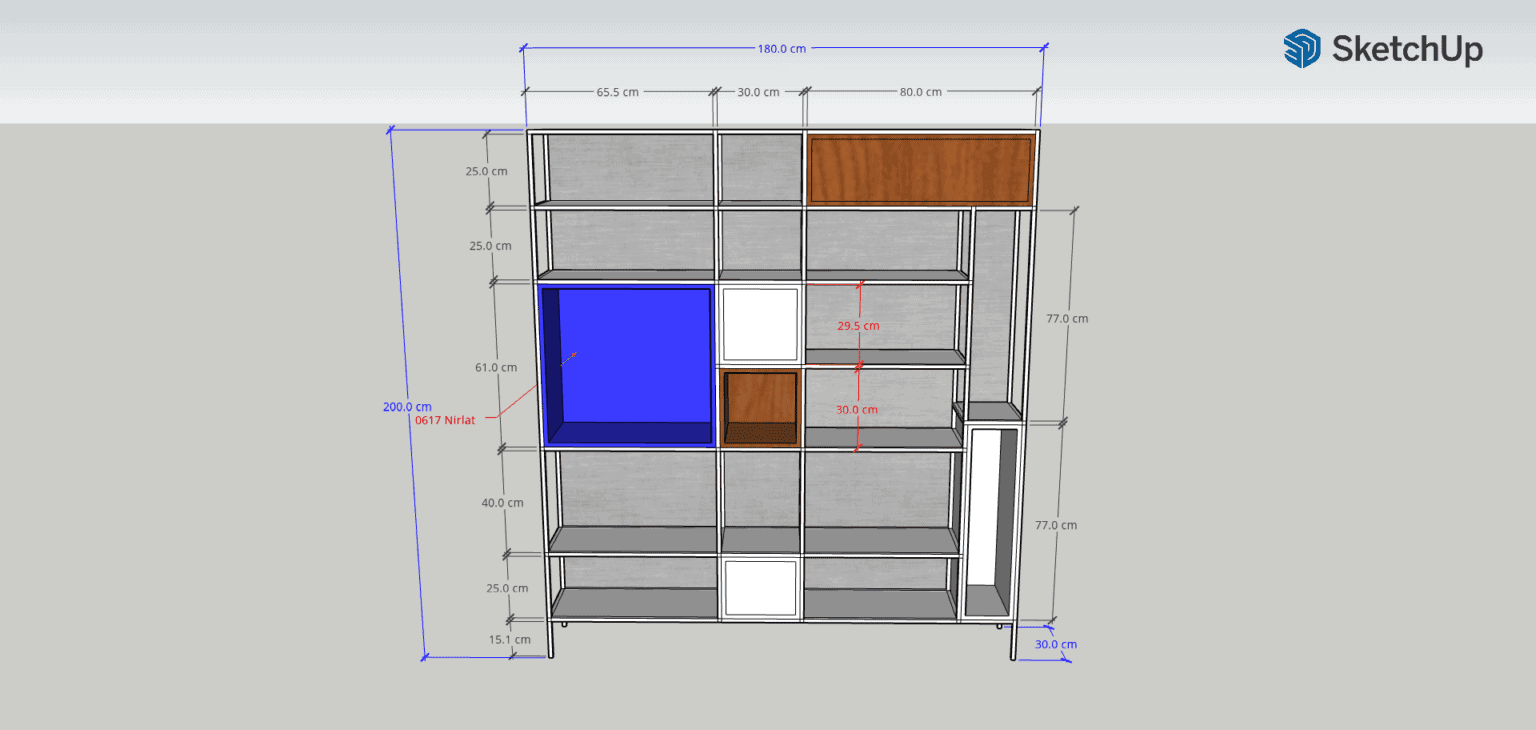
Task: Select the 80.0 cm dimension label
Action: [x=920, y=91]
